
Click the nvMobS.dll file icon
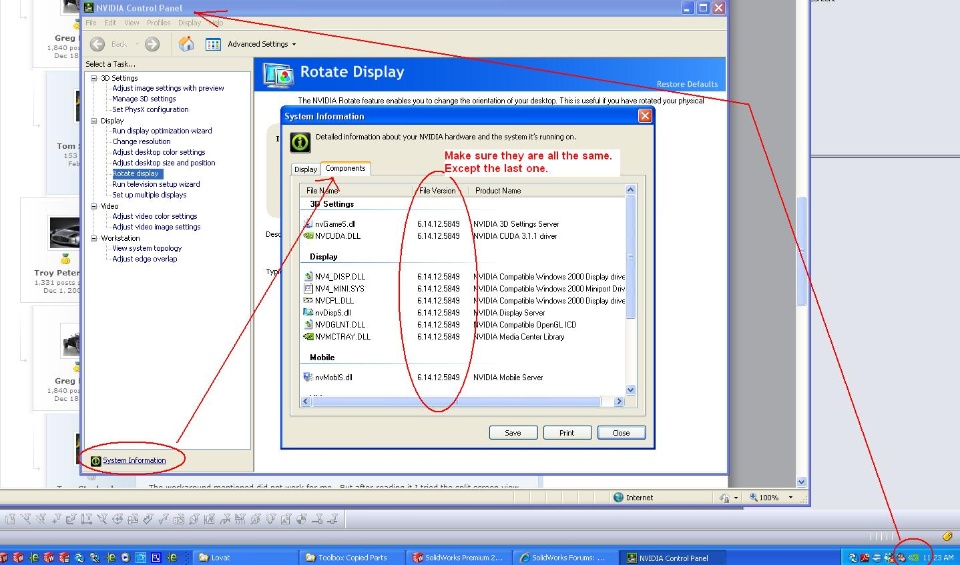309,377
